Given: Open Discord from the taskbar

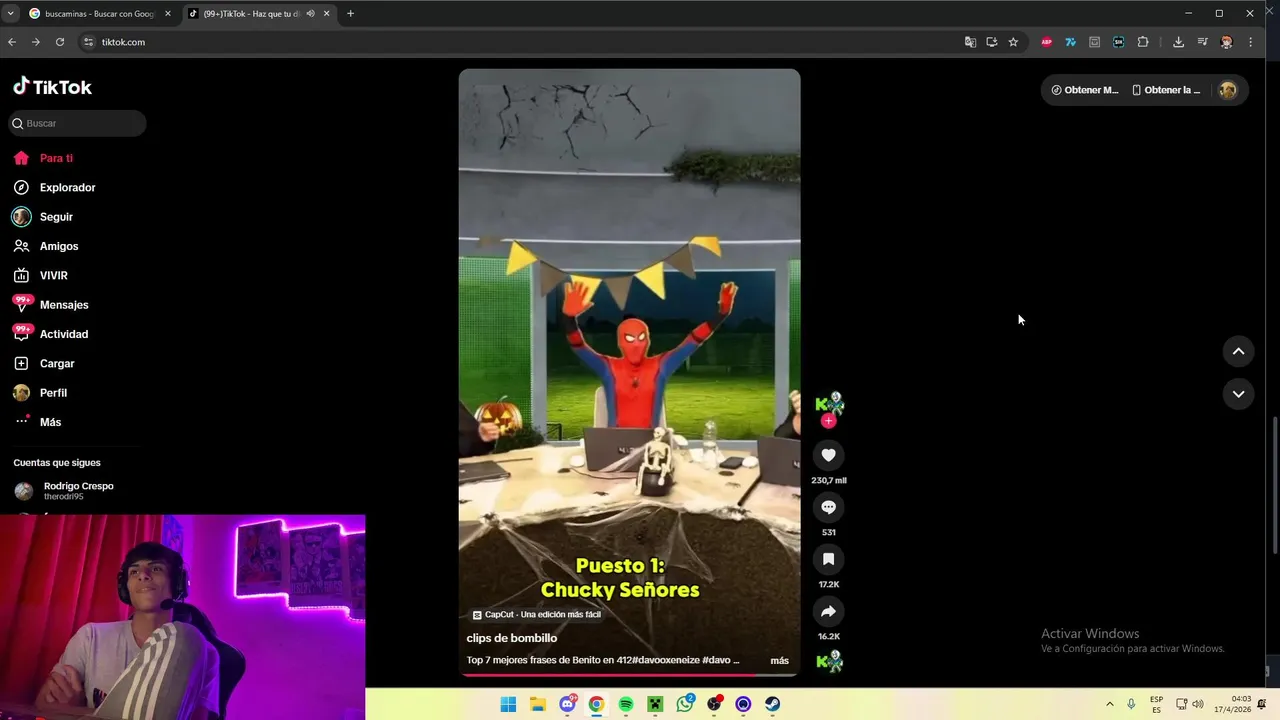Looking at the screenshot, I should coord(567,704).
